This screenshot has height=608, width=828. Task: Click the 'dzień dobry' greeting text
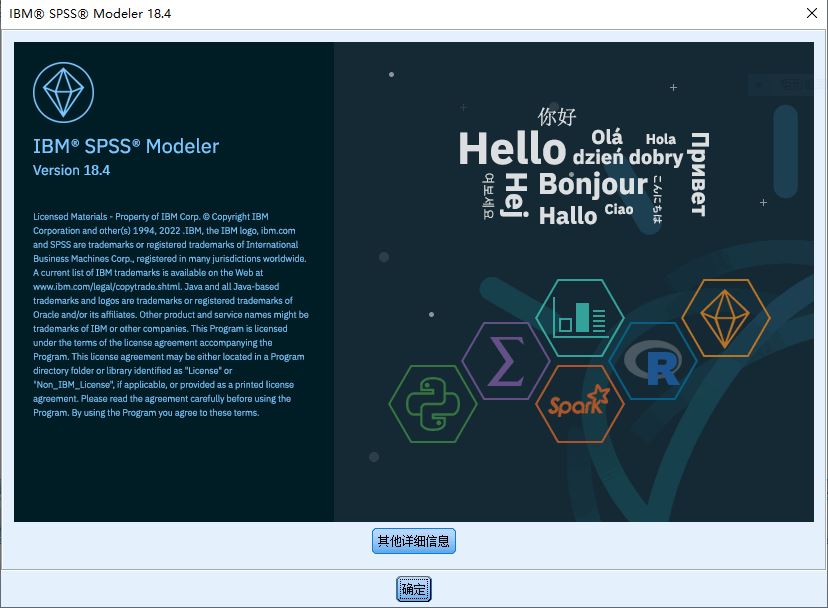click(628, 157)
